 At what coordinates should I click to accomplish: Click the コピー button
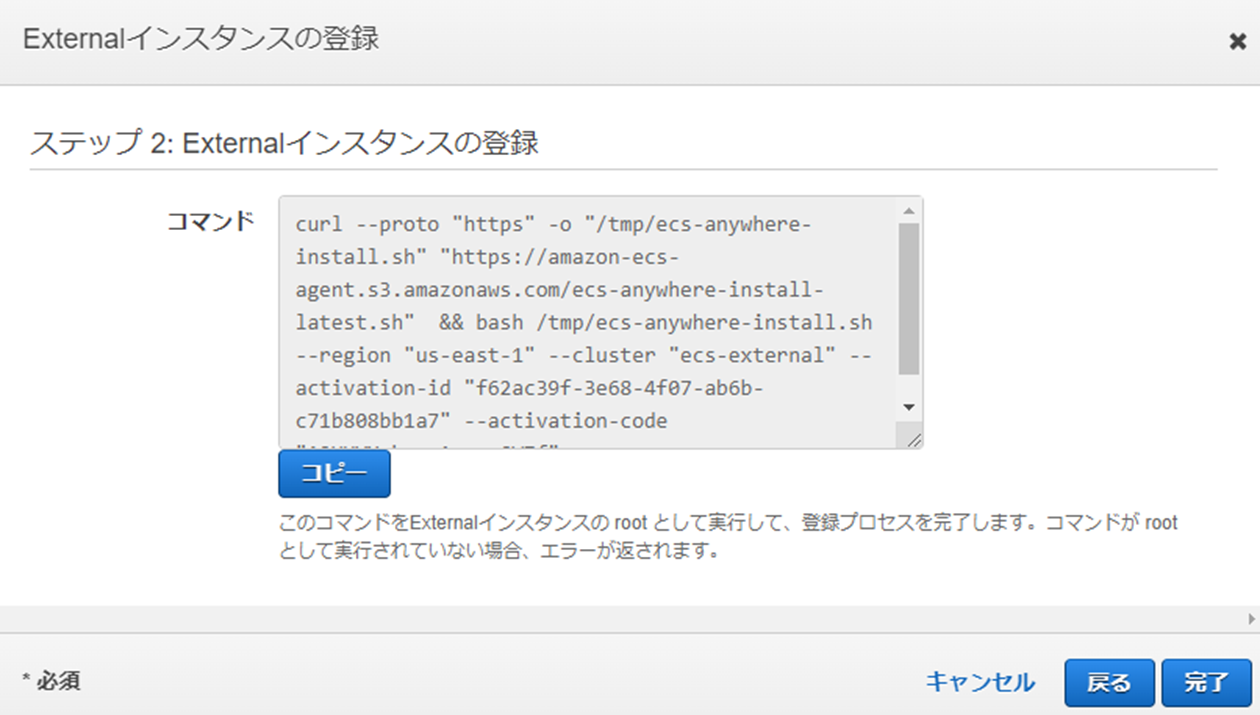coord(334,474)
